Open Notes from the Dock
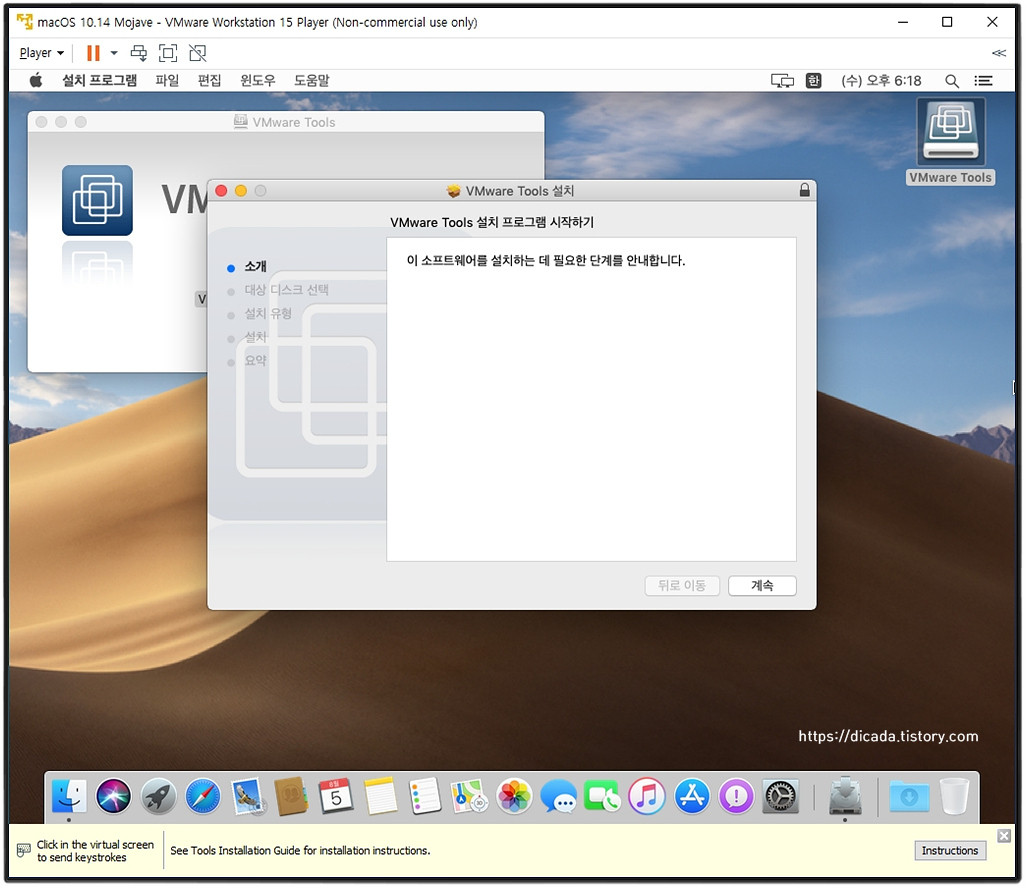1026x887 pixels. 381,796
